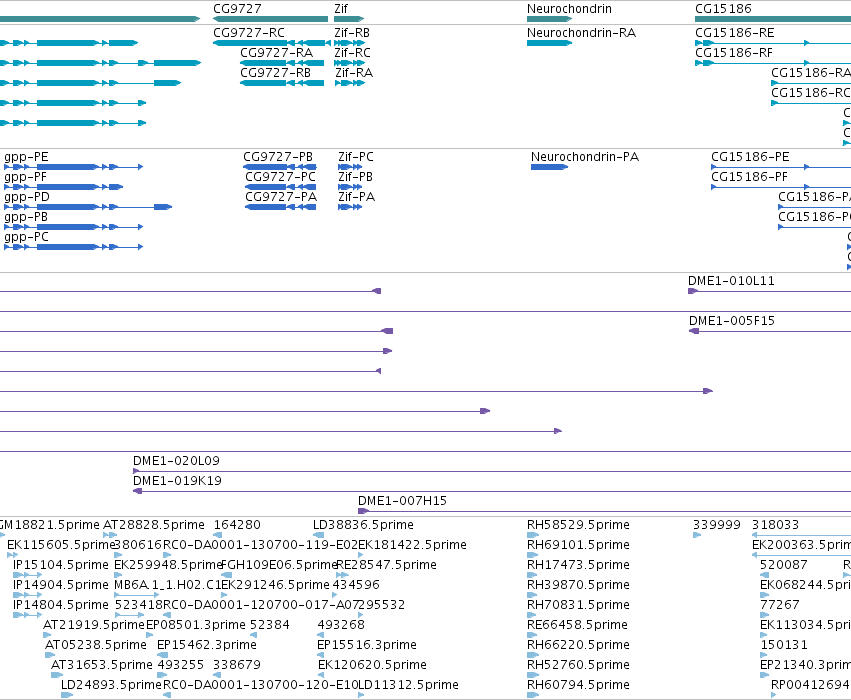851x700 pixels.
Task: Click transcript CG15186-RF
Action: 773,63
